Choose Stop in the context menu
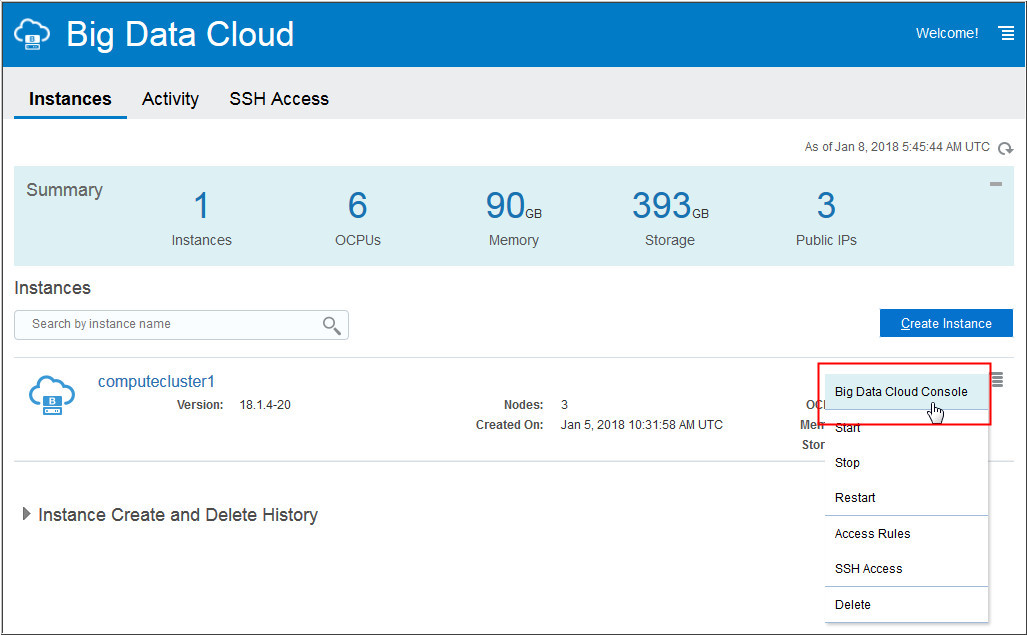 pos(847,462)
